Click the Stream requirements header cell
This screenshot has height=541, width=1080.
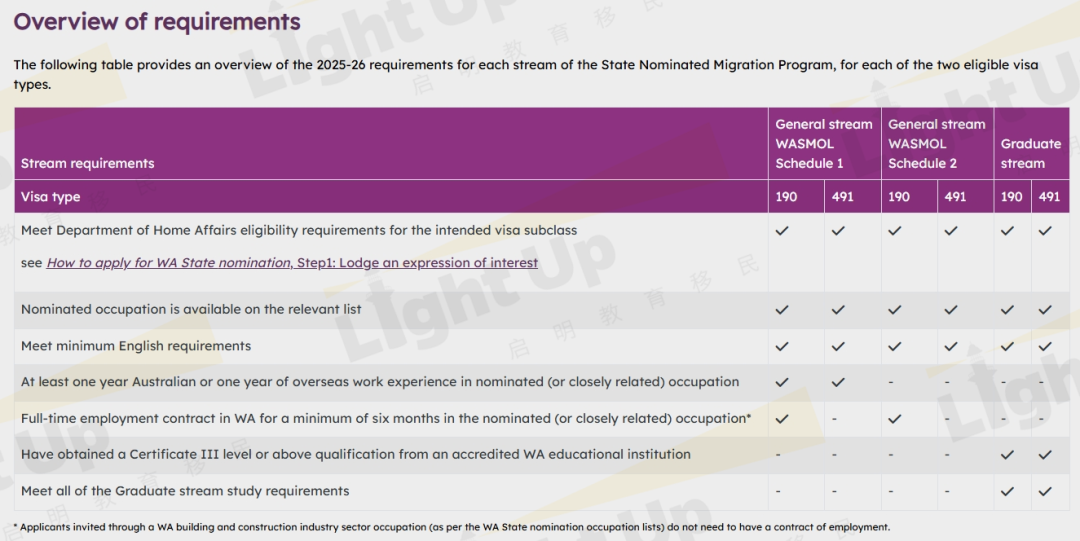88,163
